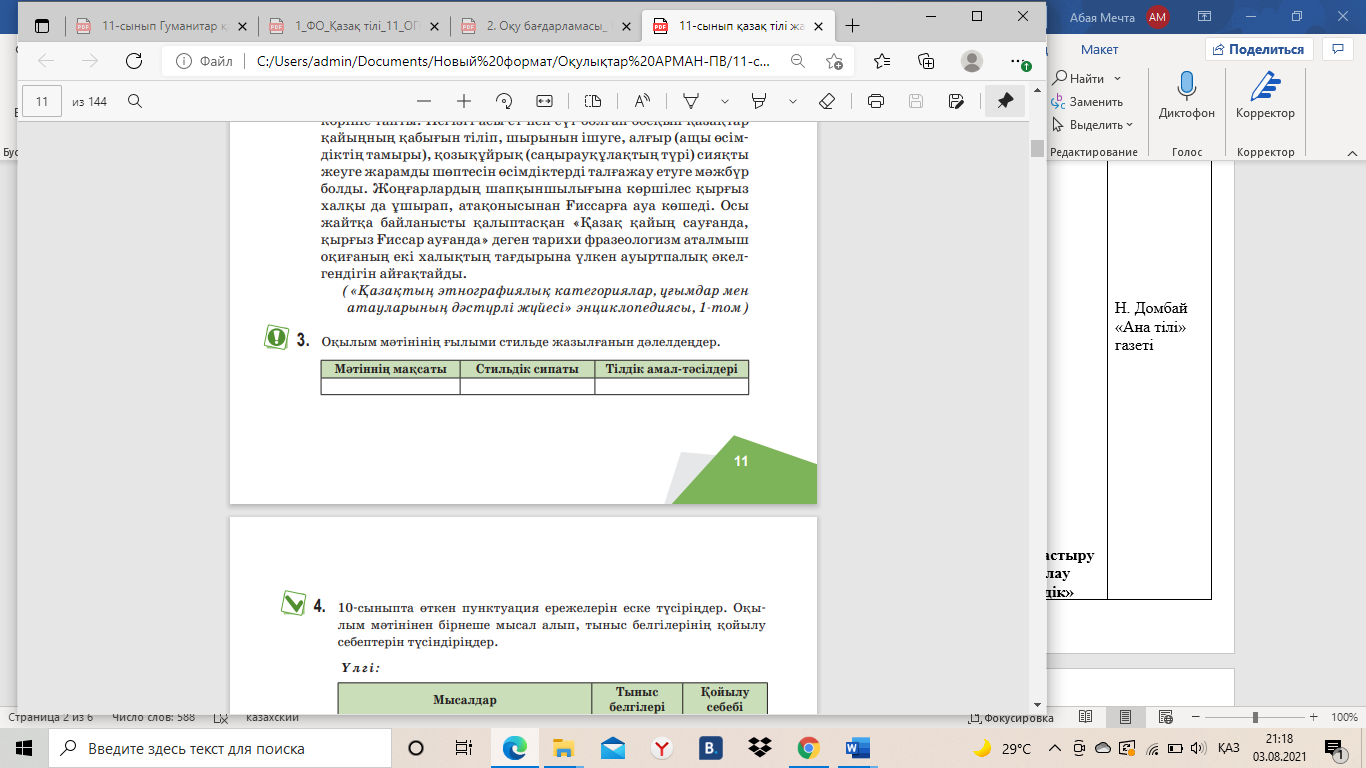Switch Word to Read Mode view

pyautogui.click(x=1085, y=717)
